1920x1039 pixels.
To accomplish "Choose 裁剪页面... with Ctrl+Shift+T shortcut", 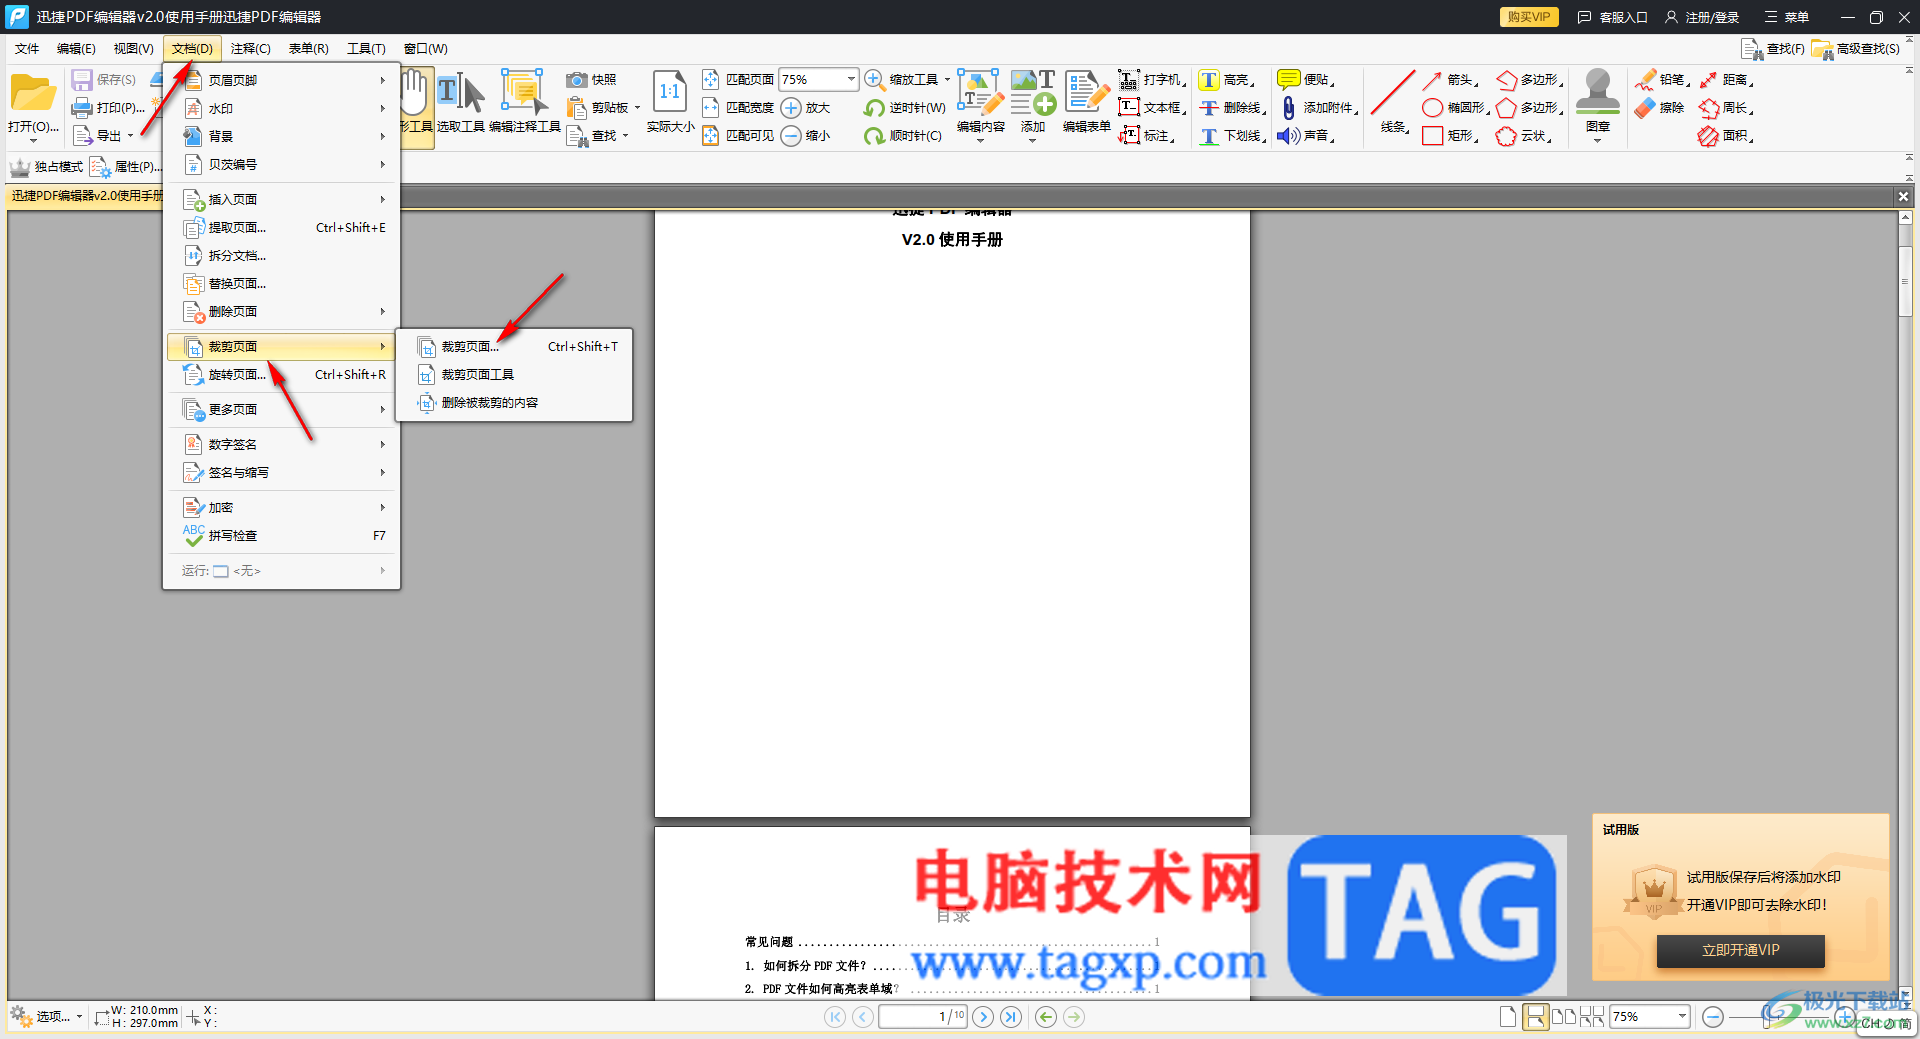I will click(515, 347).
